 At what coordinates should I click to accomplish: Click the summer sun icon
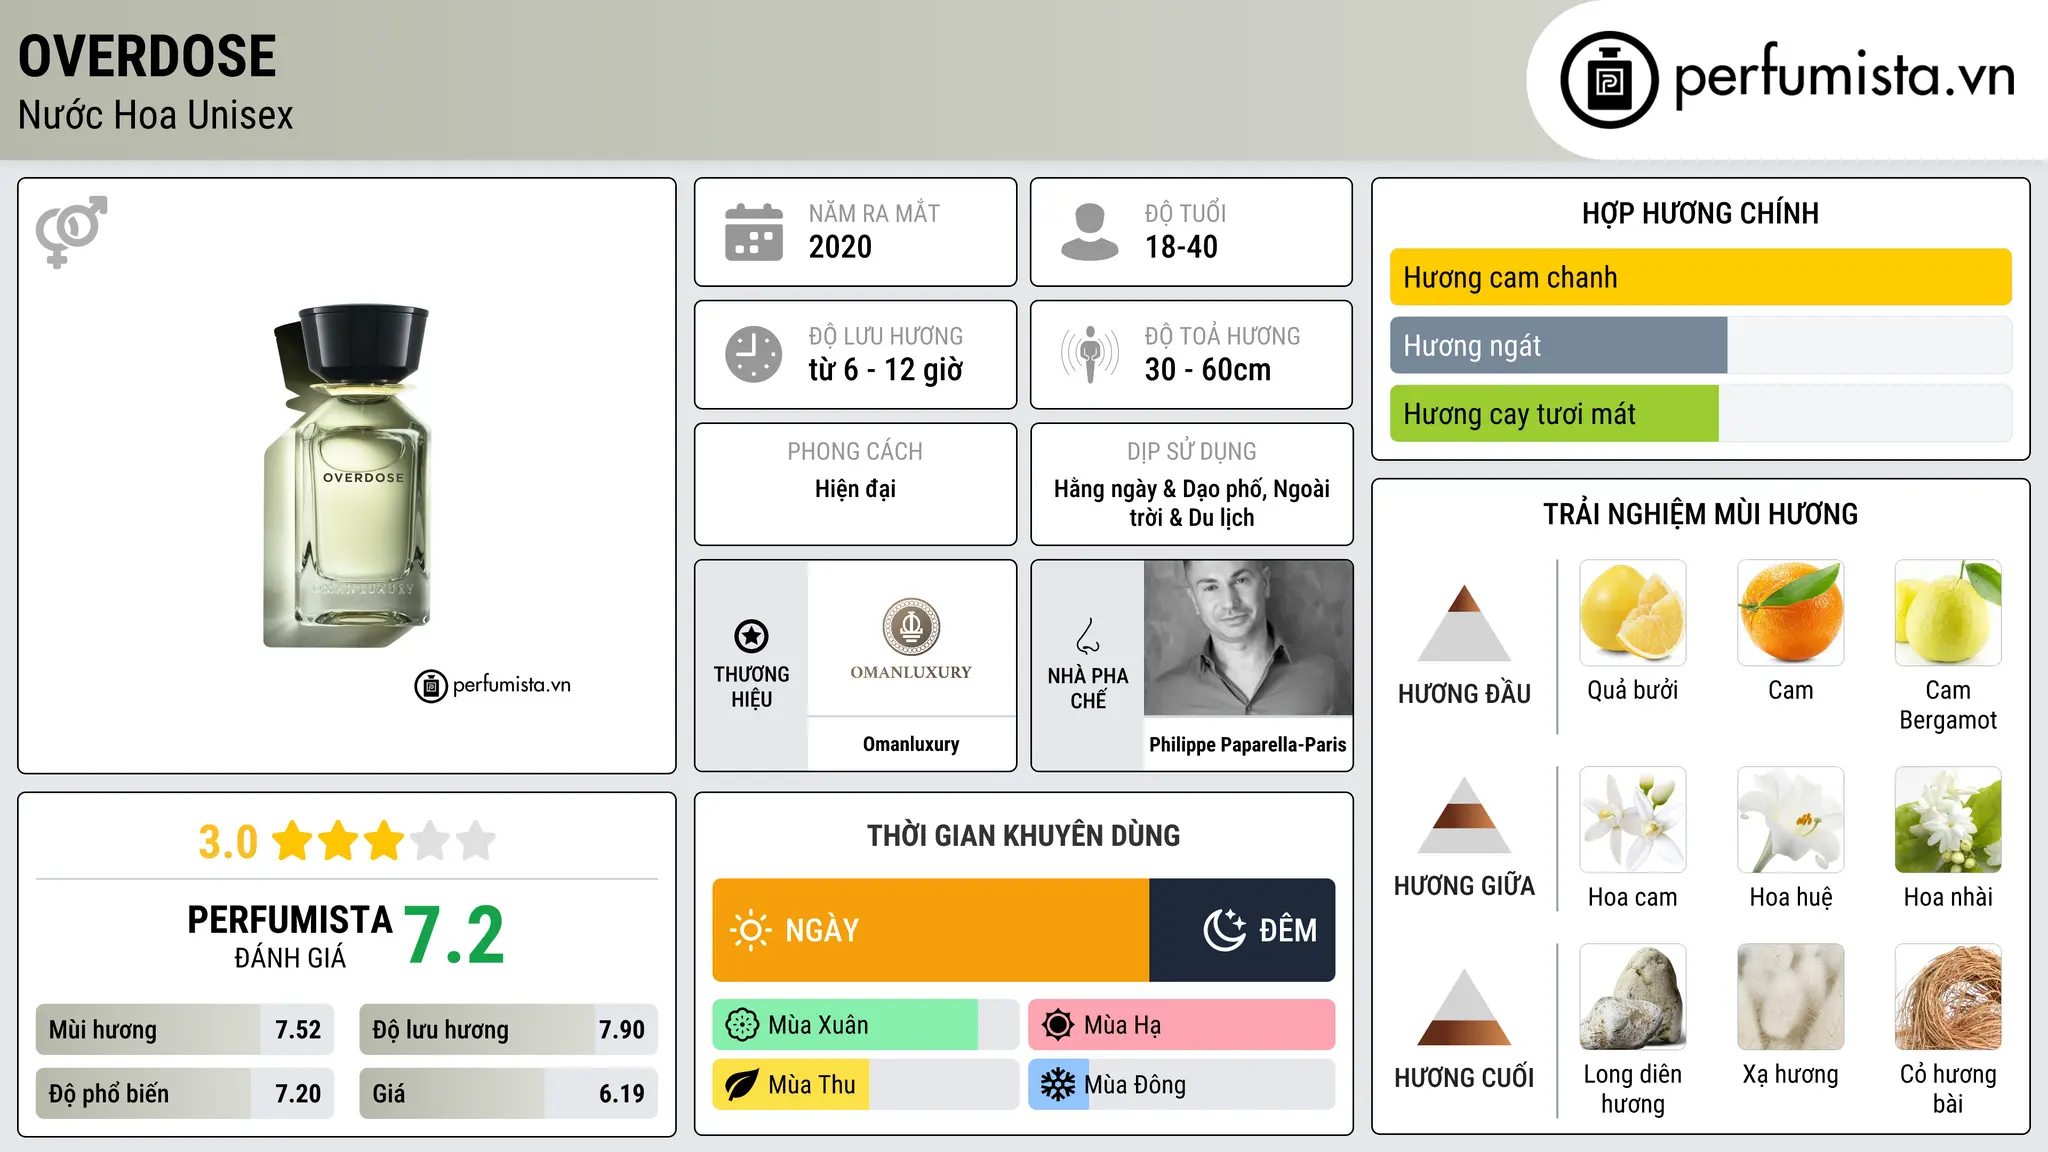coord(1057,1025)
